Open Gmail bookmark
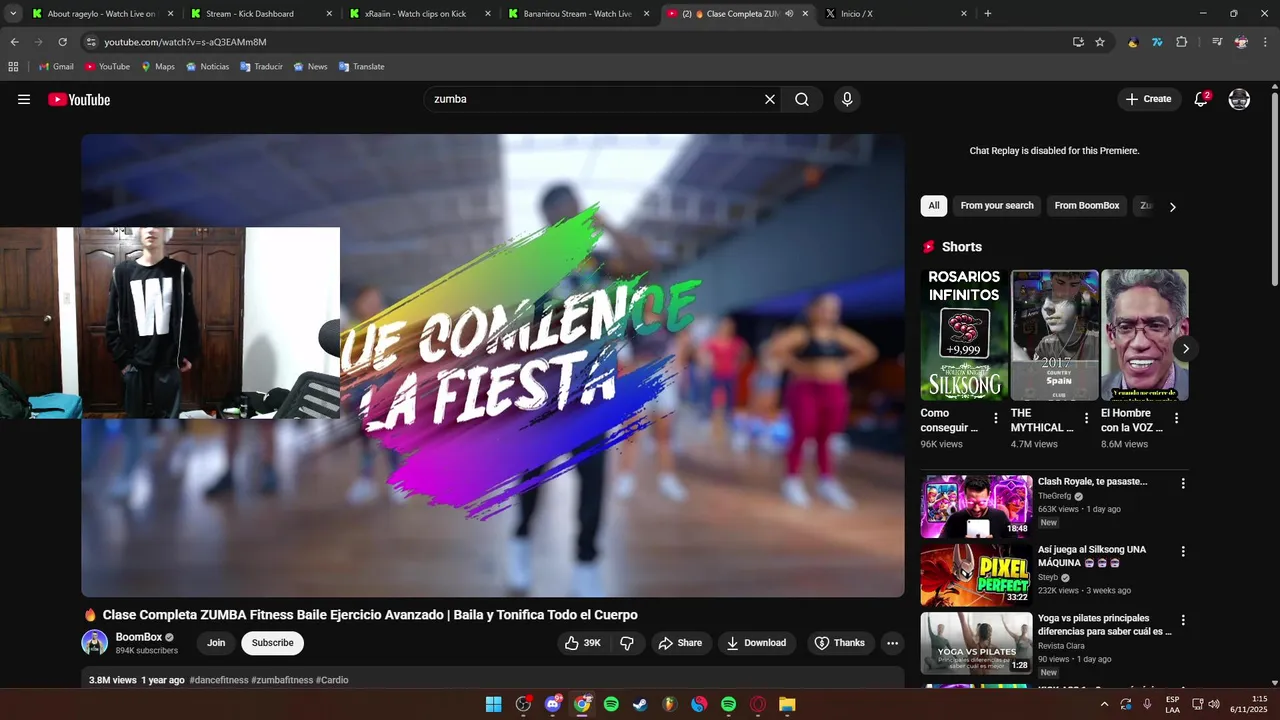The width and height of the screenshot is (1280, 720). click(56, 66)
